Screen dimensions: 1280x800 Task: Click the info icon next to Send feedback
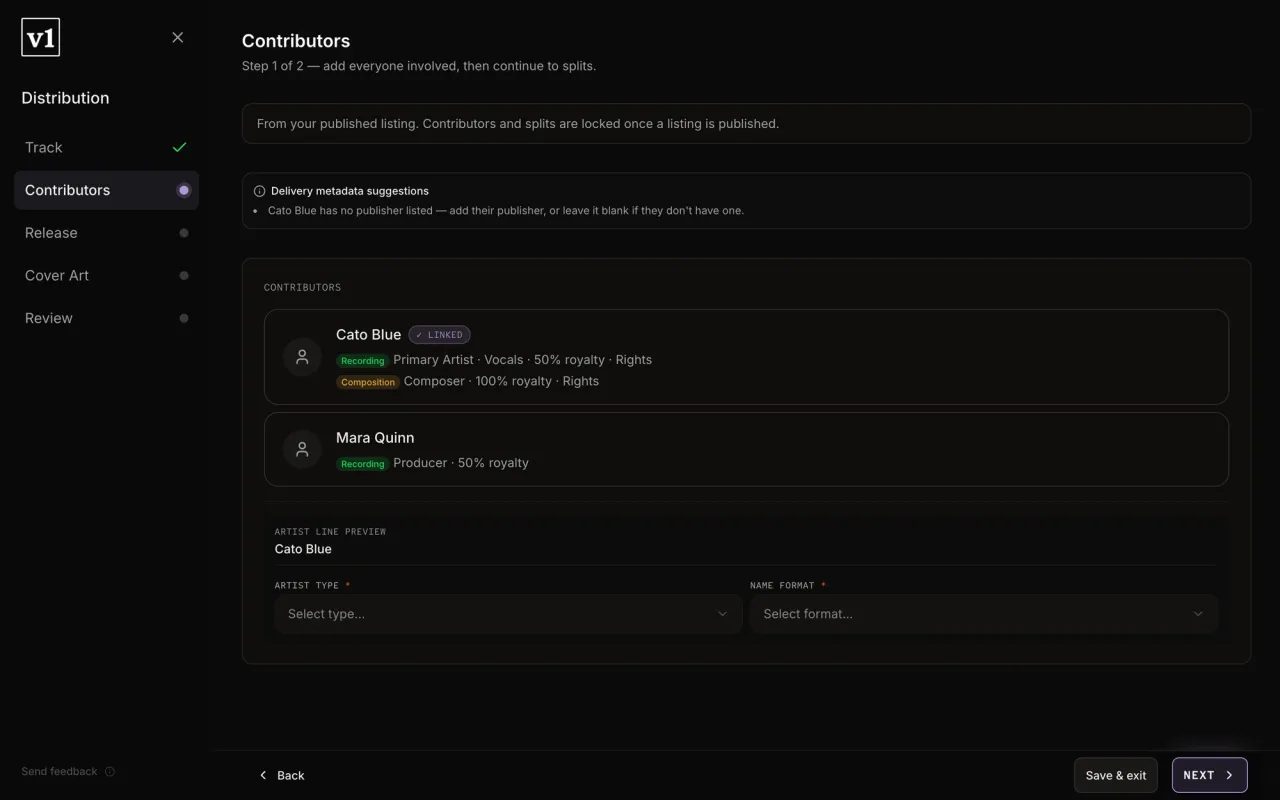click(110, 771)
